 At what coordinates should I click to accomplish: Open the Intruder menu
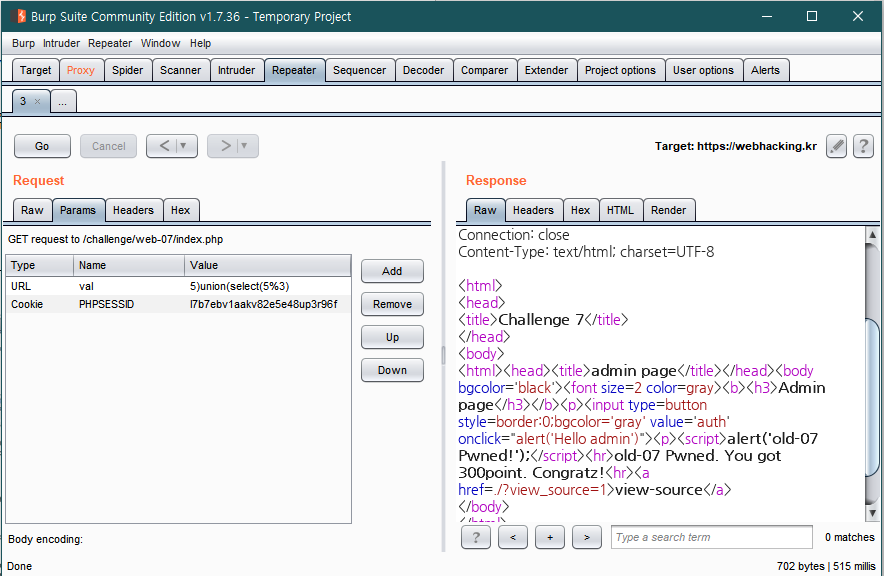pos(61,43)
